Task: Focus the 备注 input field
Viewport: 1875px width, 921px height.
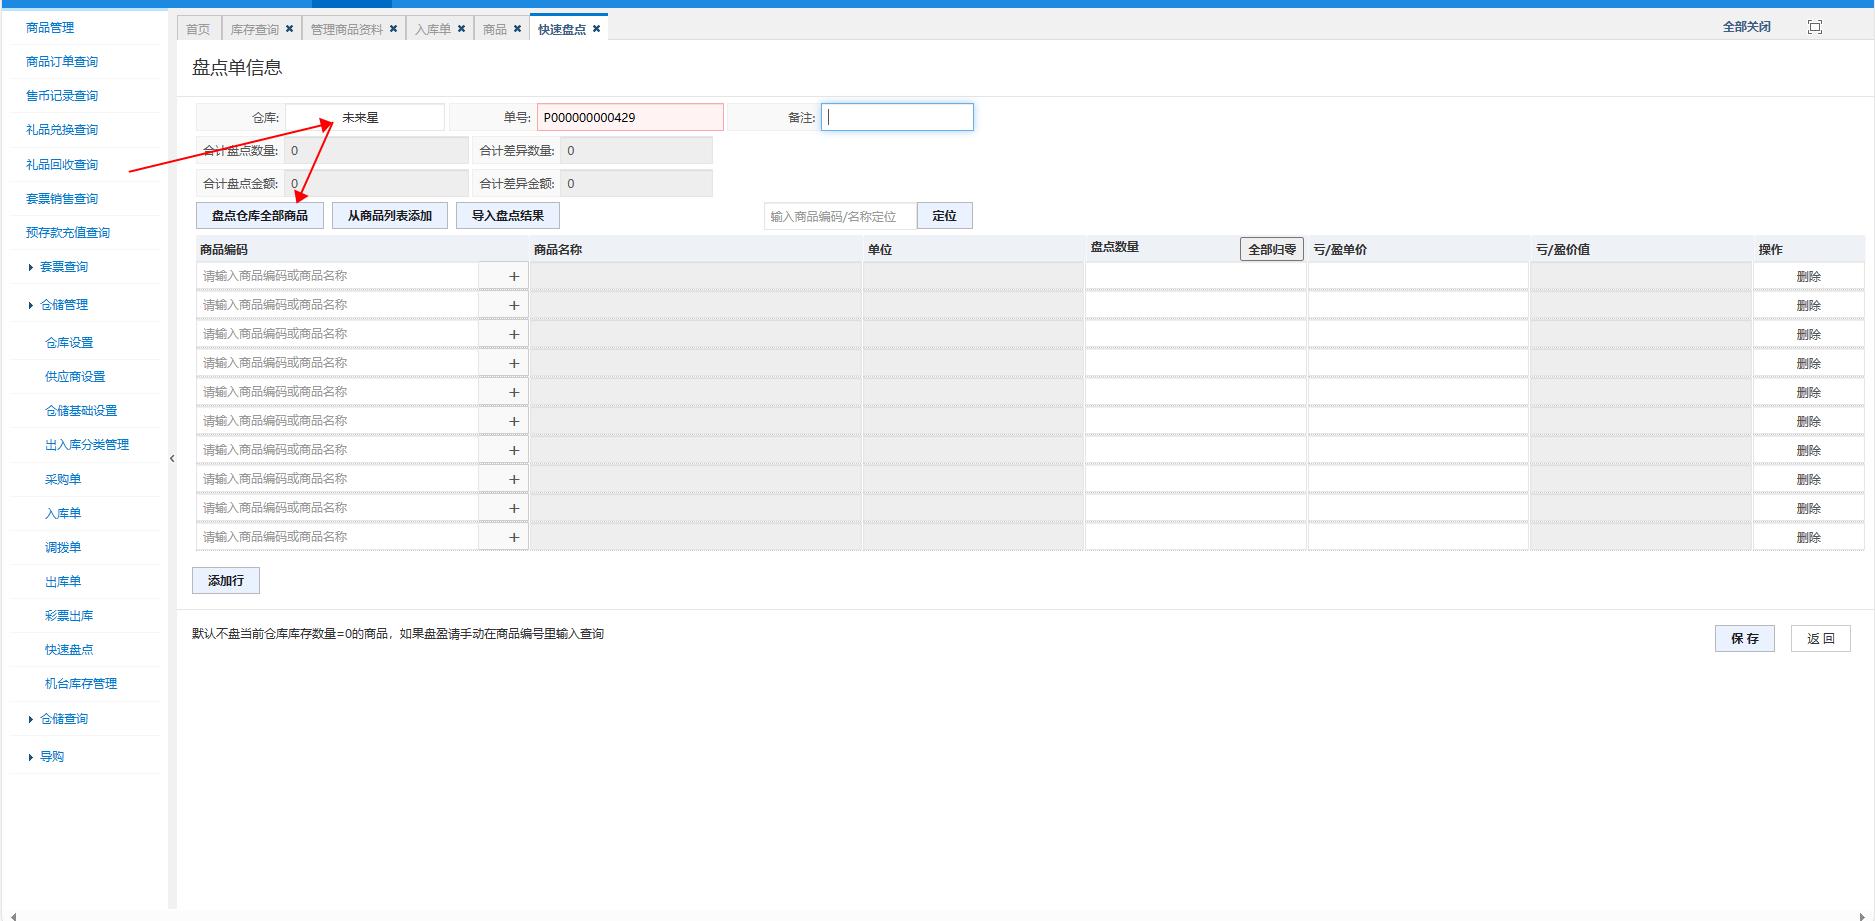Action: tap(897, 117)
